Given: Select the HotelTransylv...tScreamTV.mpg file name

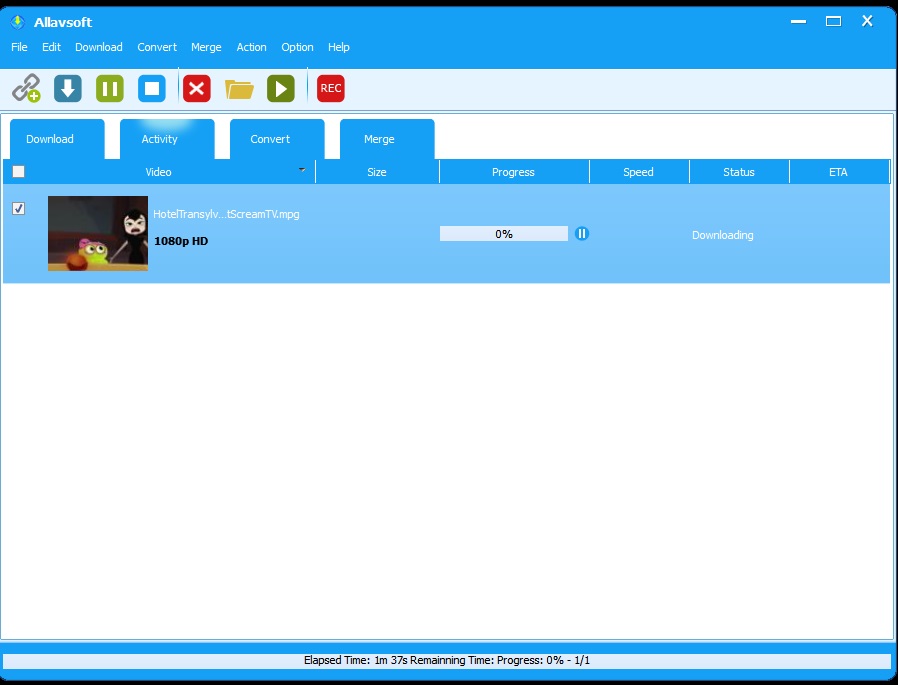Looking at the screenshot, I should 226,214.
